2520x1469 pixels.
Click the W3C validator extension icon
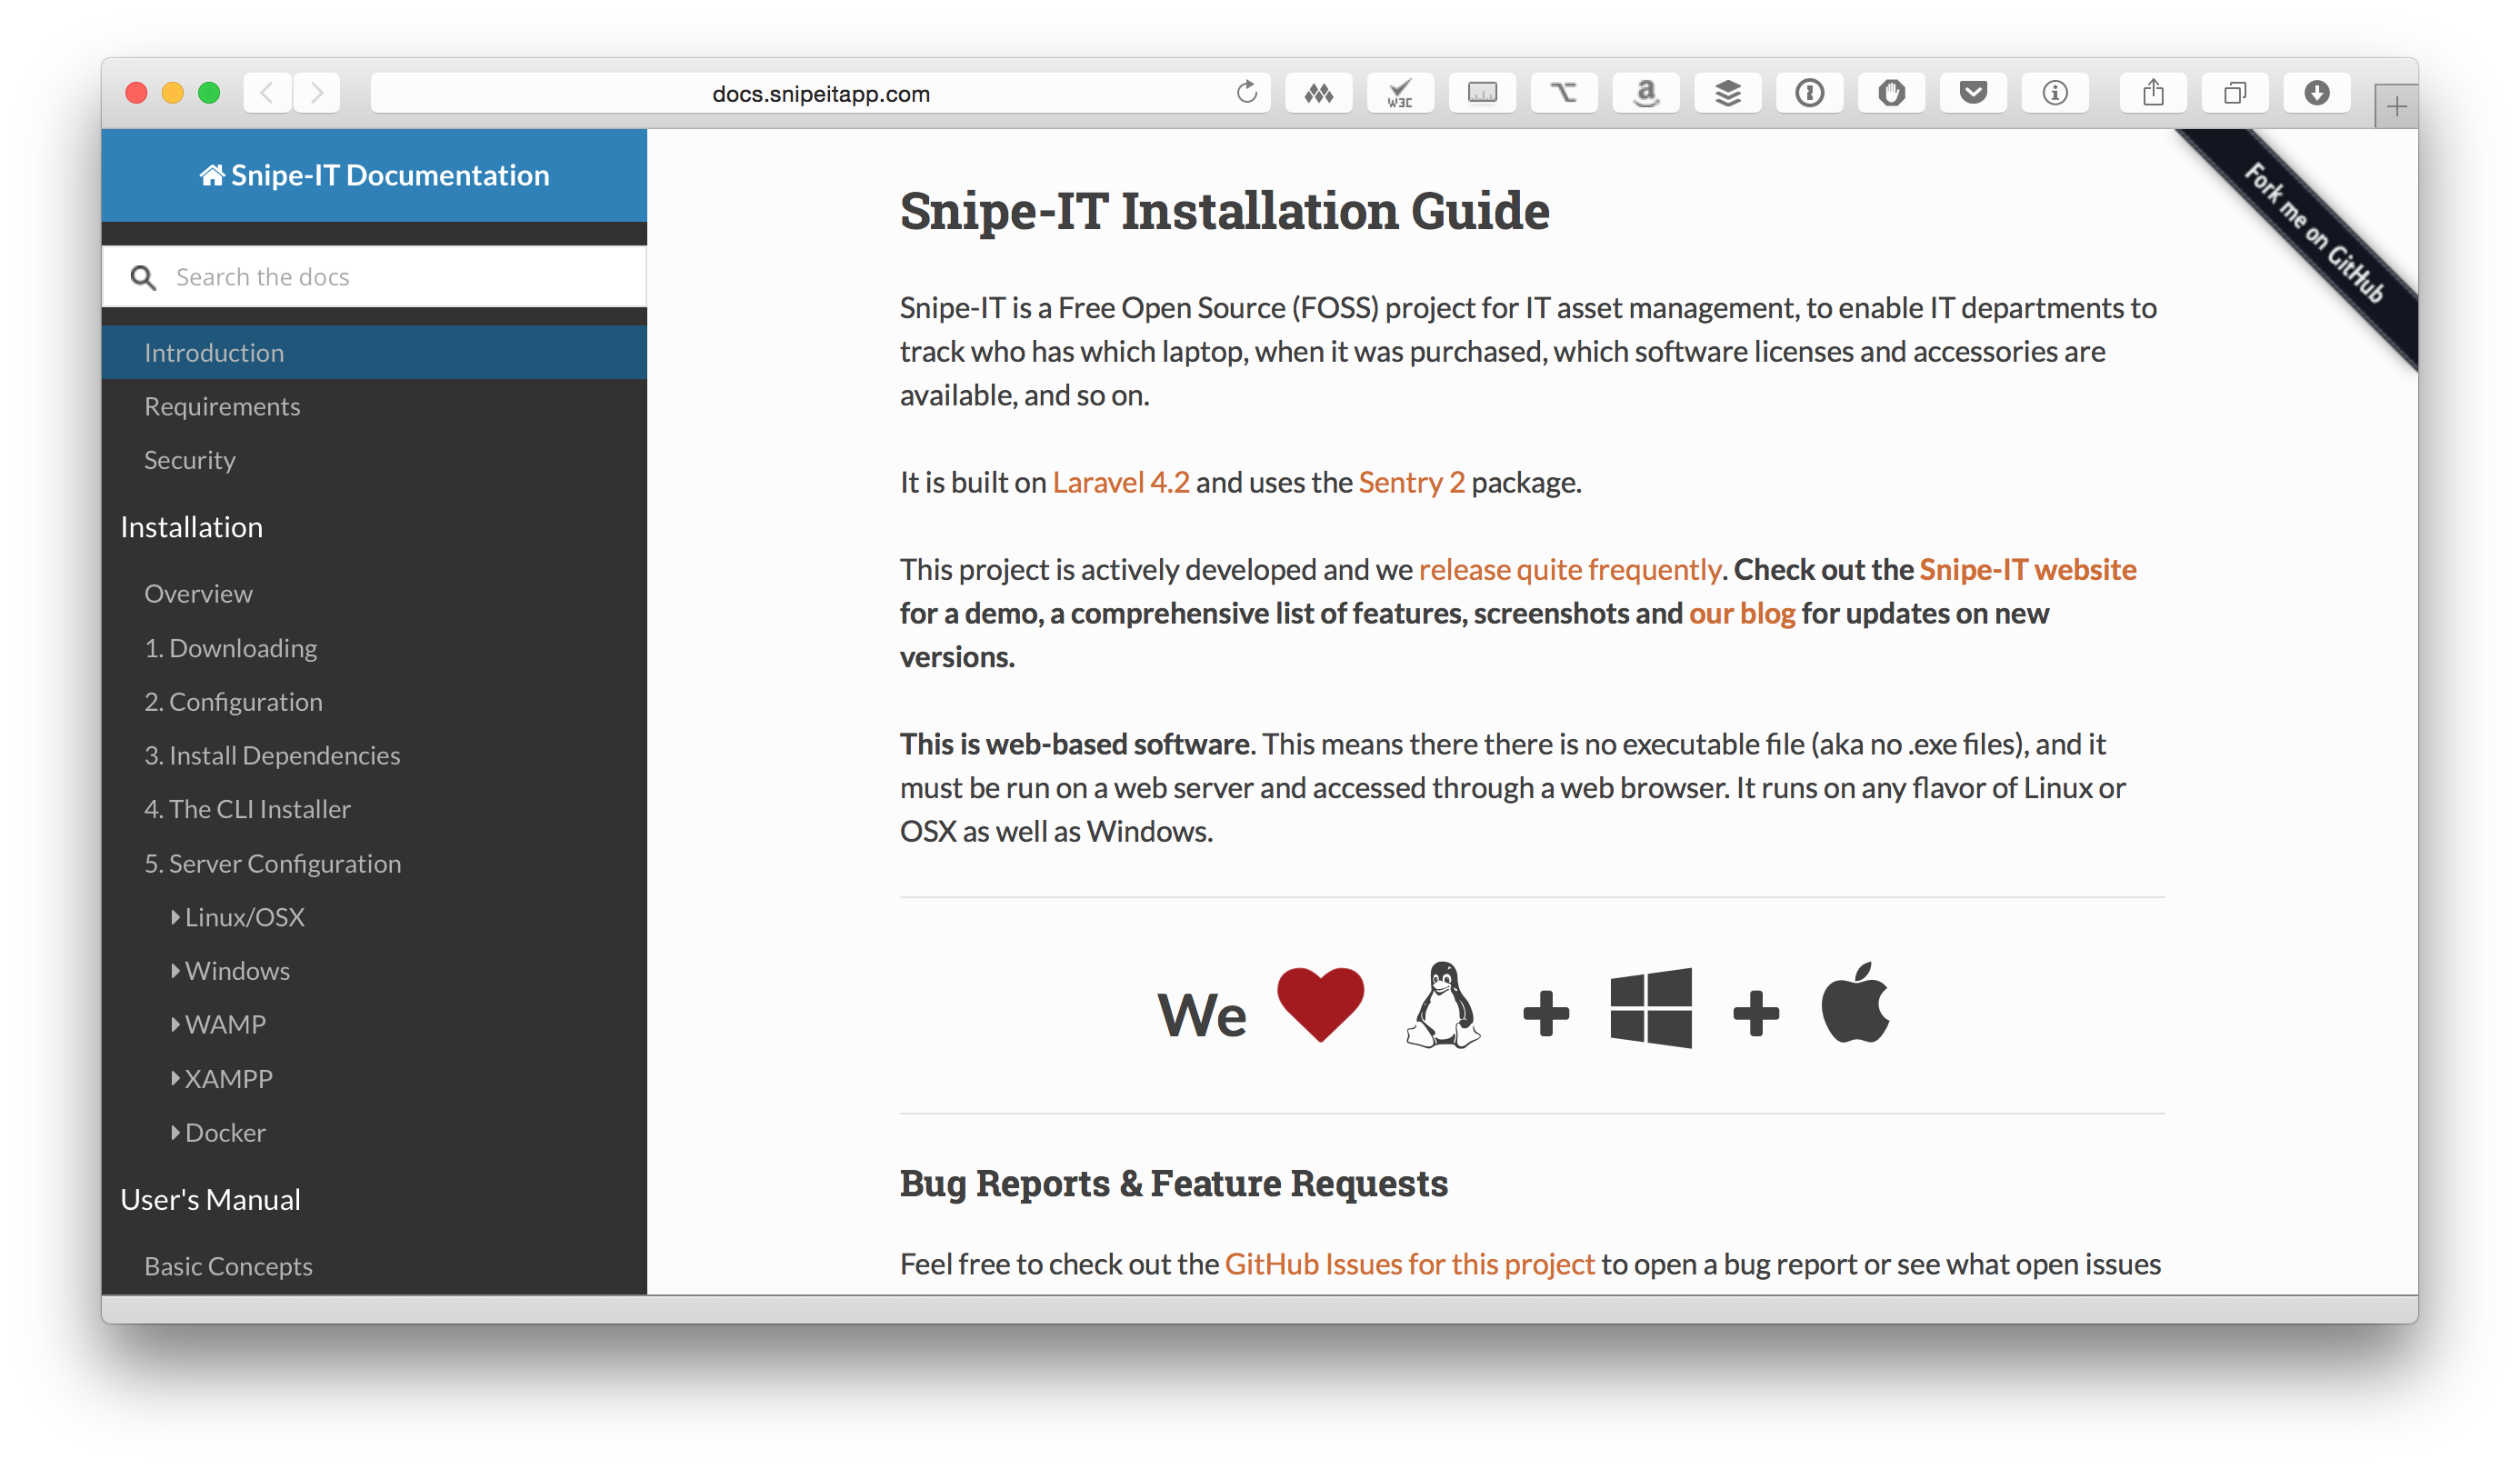pyautogui.click(x=1400, y=93)
